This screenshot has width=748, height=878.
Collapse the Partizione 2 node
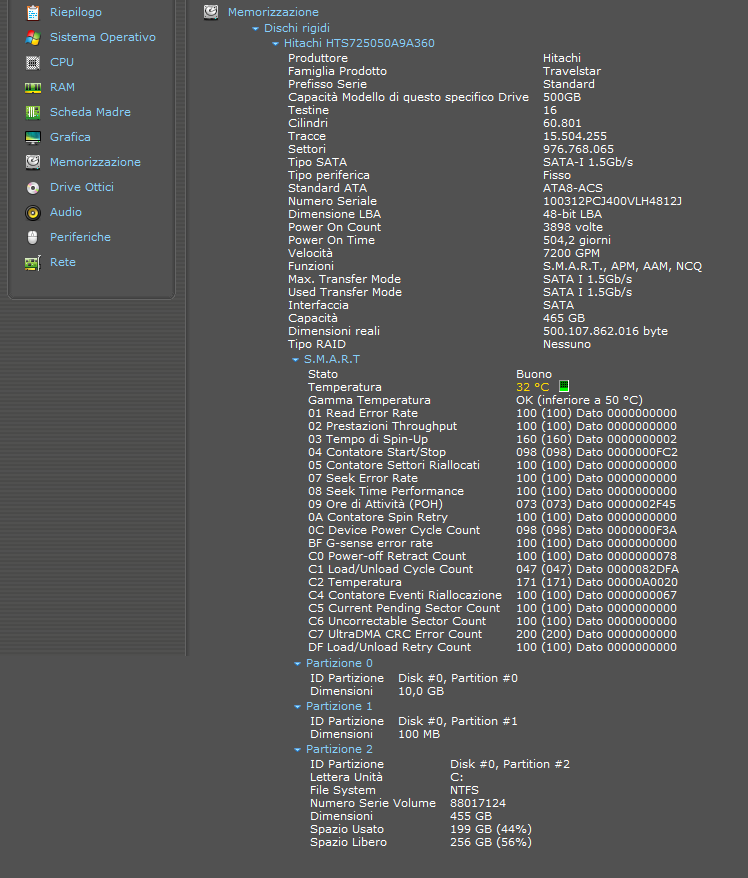[297, 750]
